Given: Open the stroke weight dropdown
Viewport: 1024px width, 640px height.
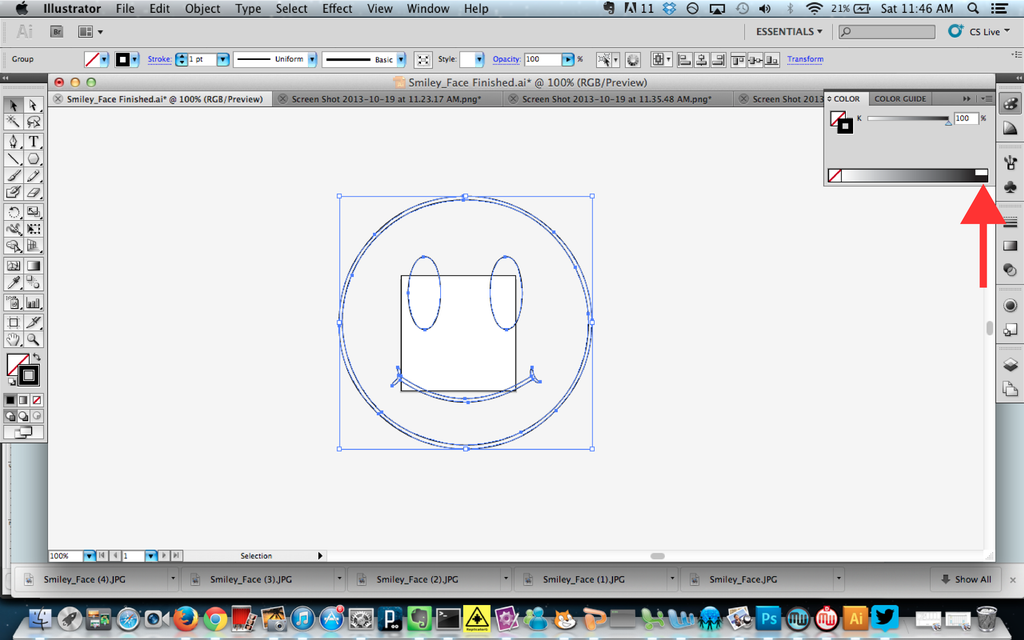Looking at the screenshot, I should pyautogui.click(x=225, y=60).
